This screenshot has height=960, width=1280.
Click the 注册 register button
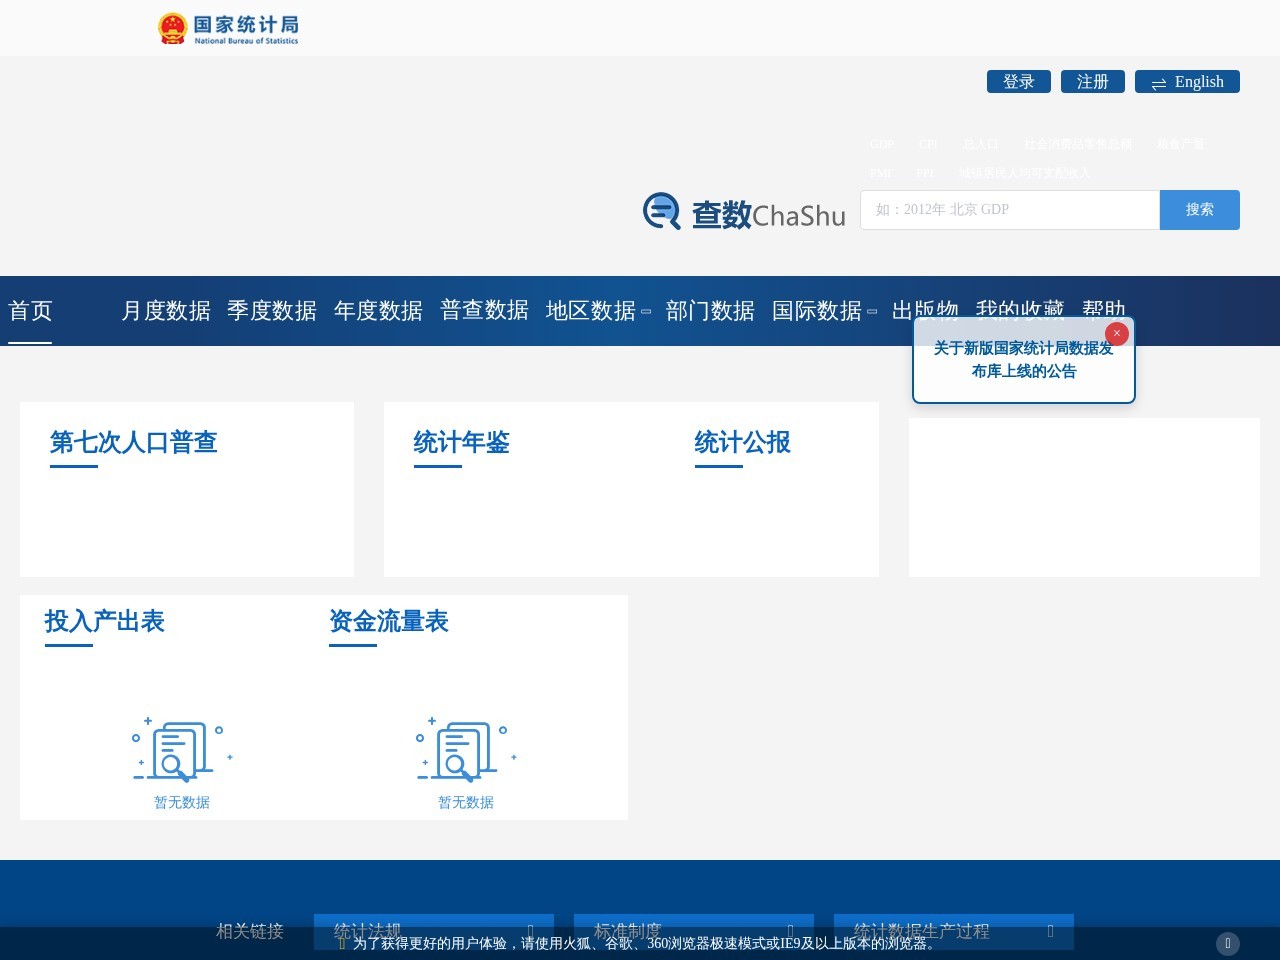(x=1093, y=82)
